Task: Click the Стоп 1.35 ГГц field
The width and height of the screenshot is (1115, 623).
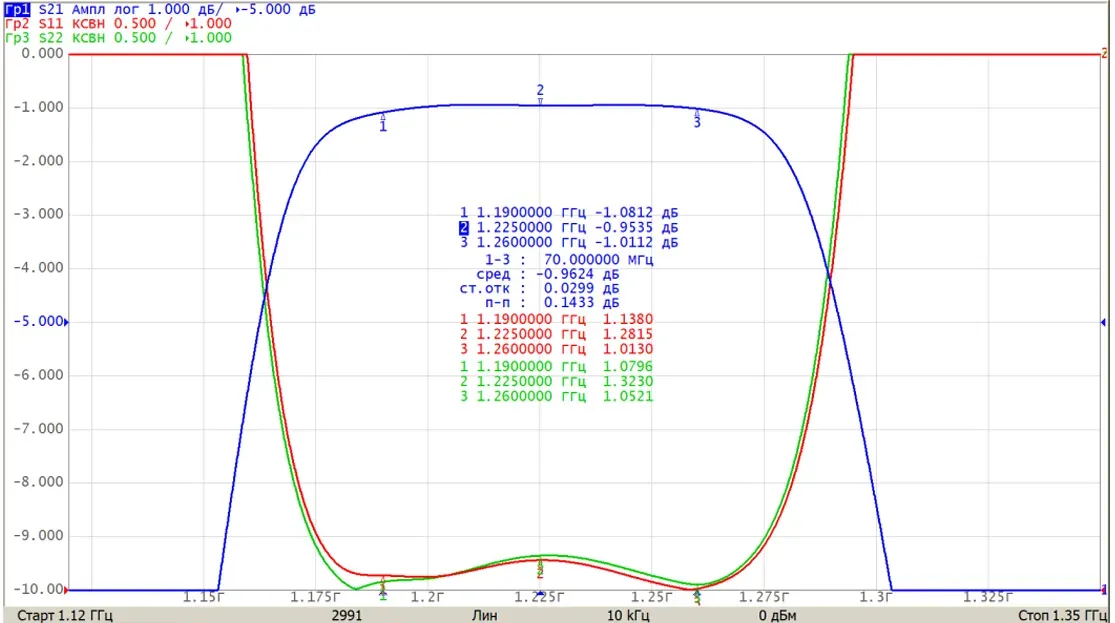Action: pos(1062,615)
